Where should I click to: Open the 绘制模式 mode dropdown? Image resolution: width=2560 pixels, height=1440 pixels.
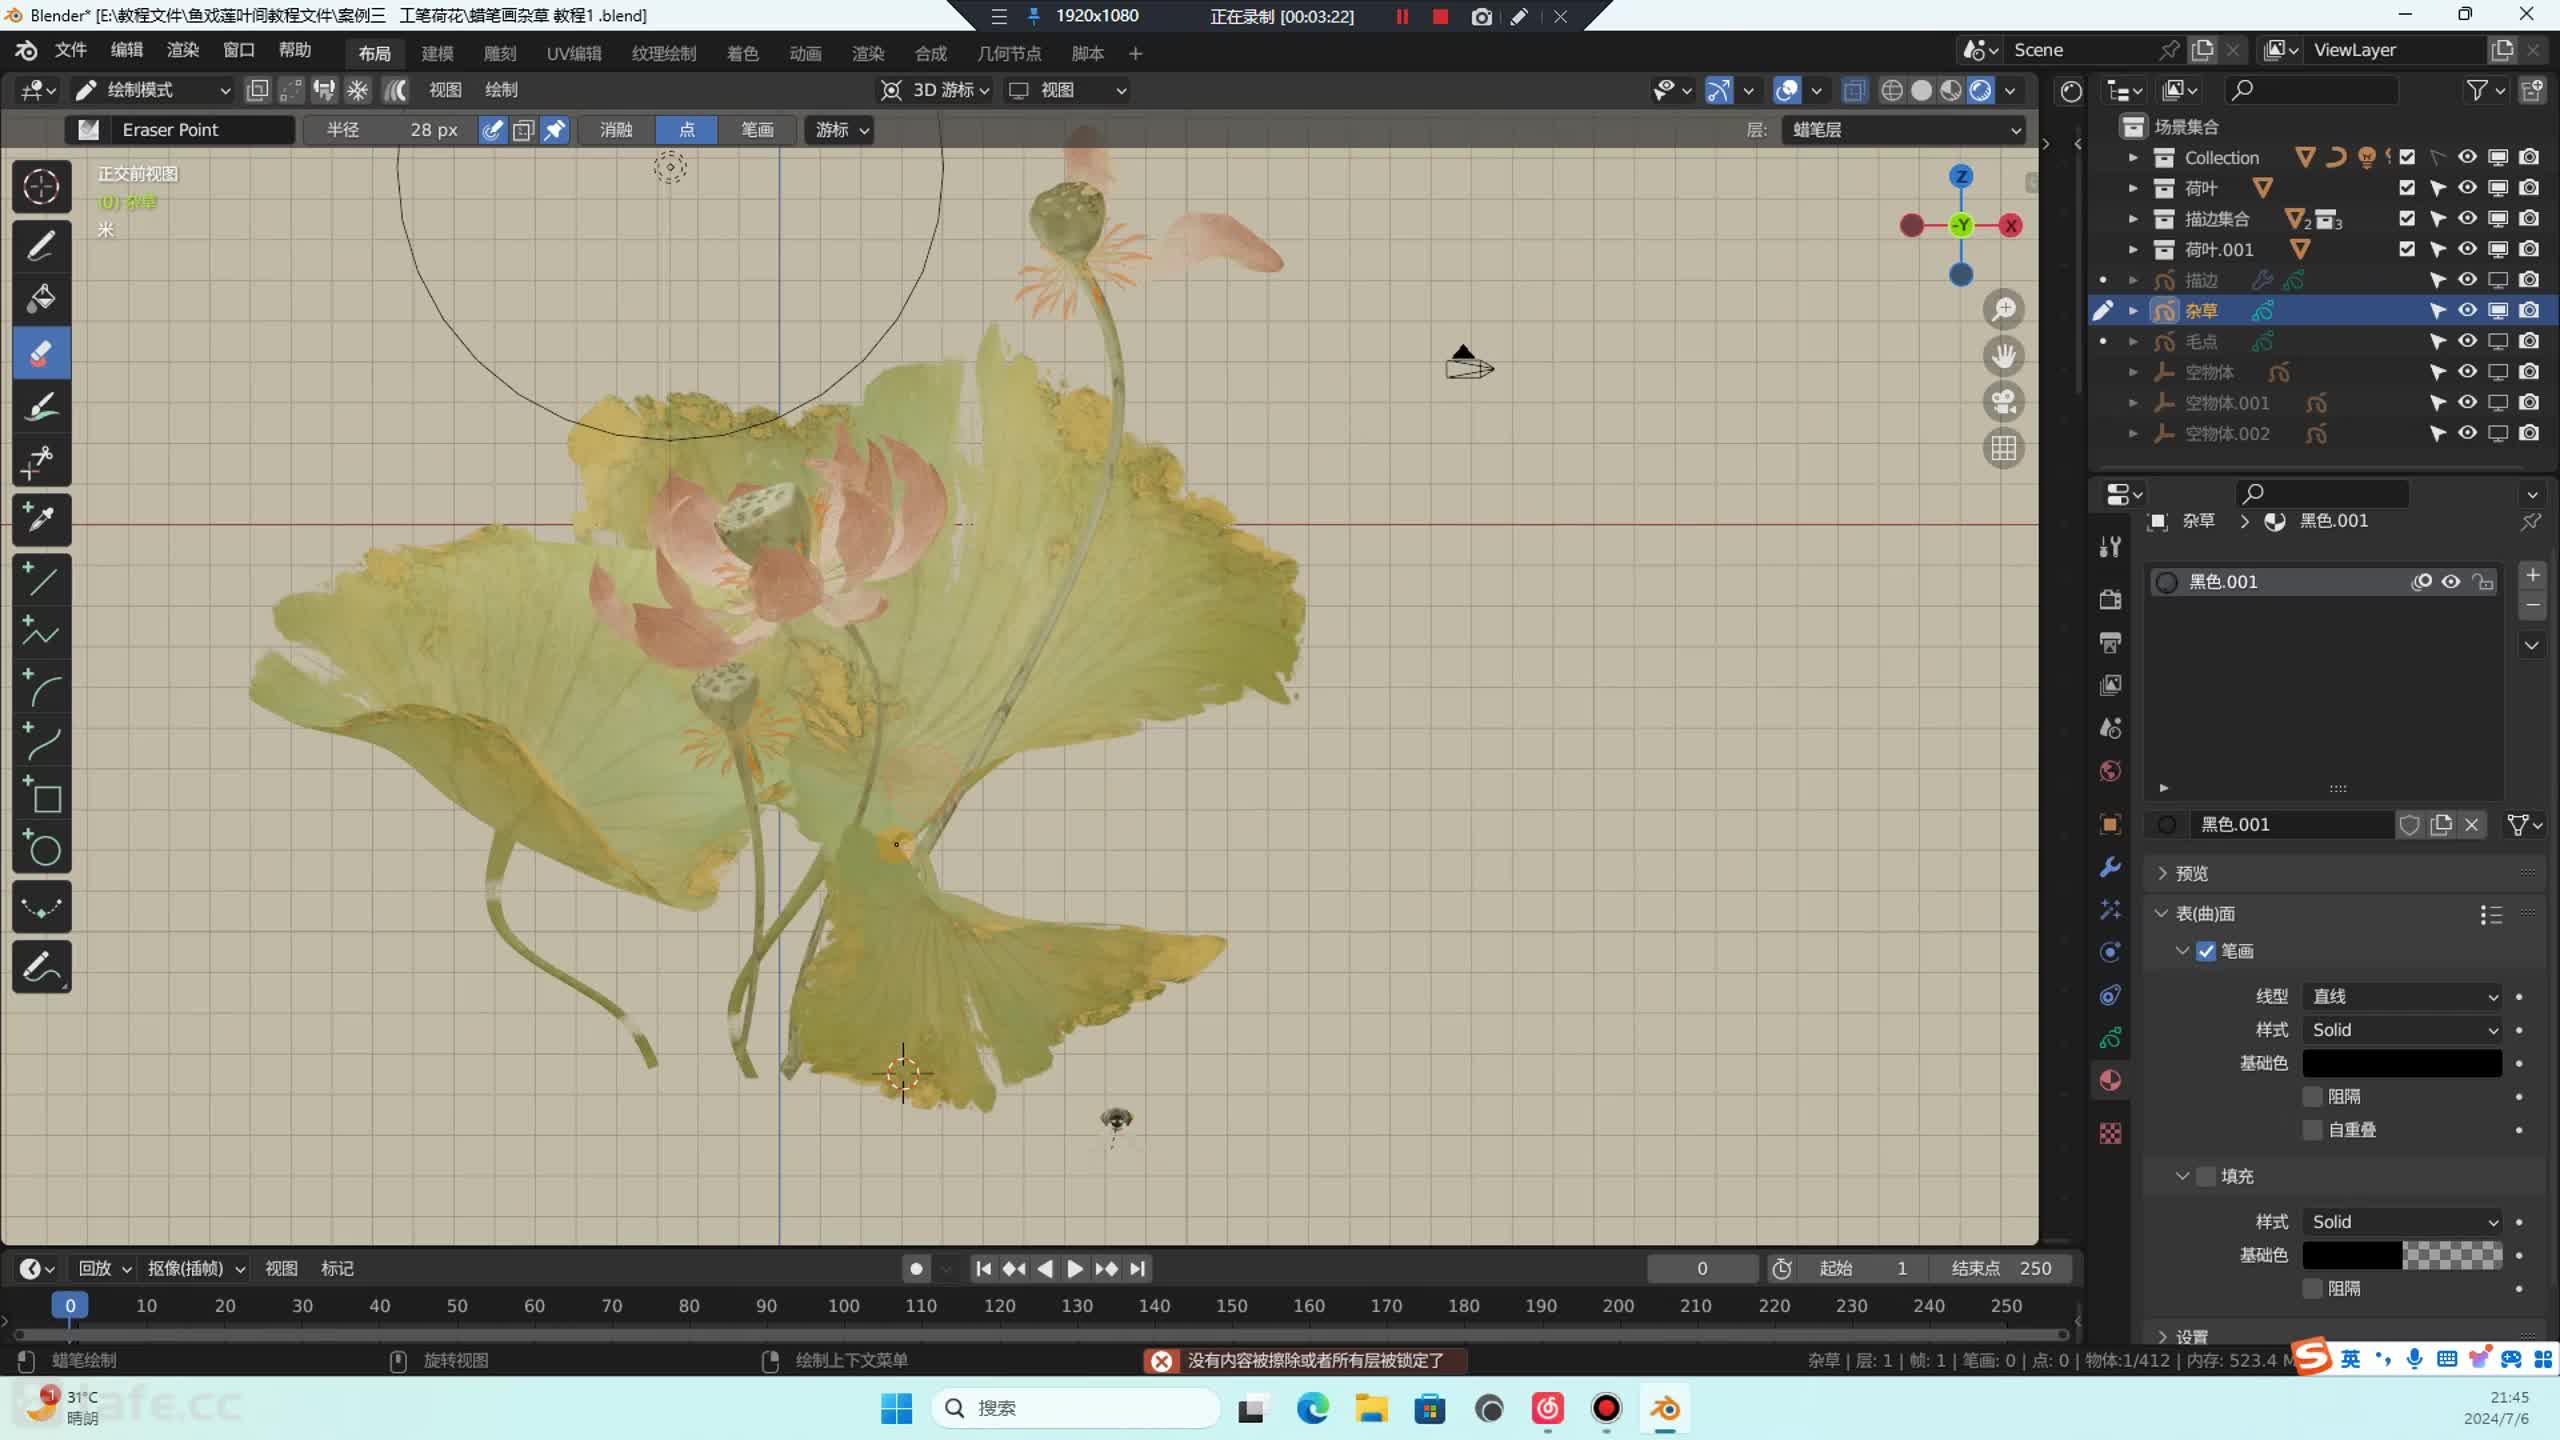click(153, 90)
